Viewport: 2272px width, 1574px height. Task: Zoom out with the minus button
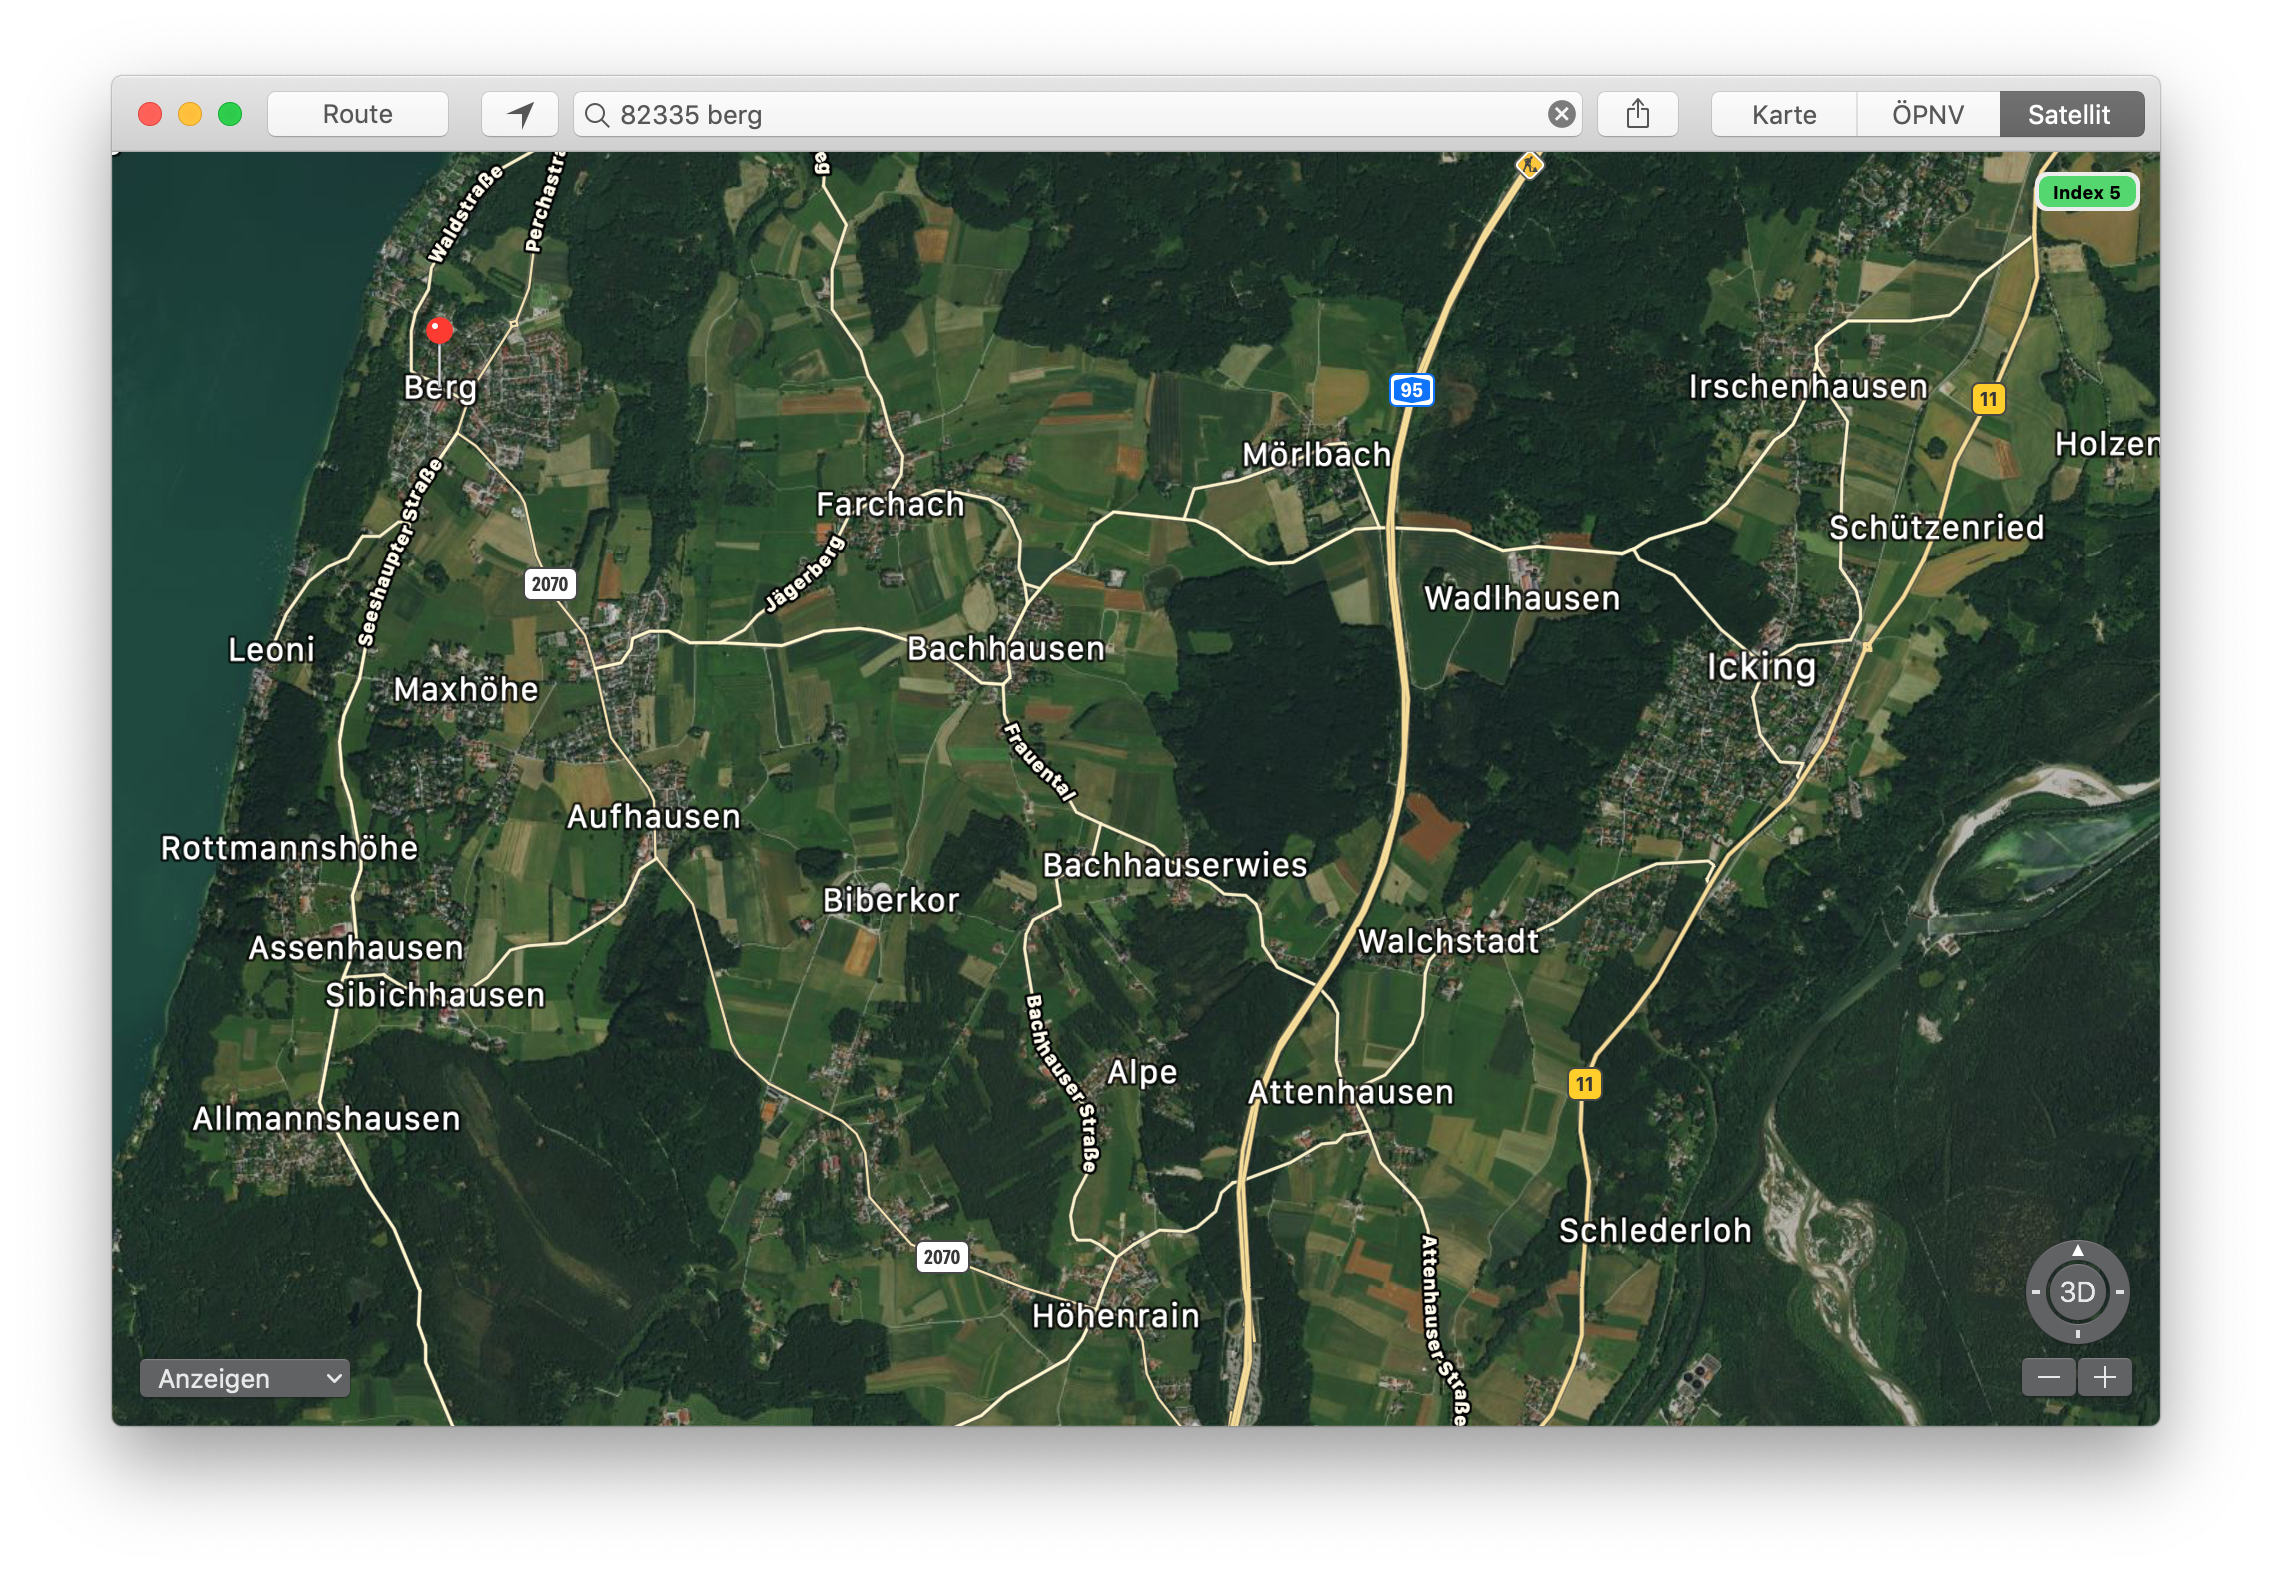click(2048, 1378)
